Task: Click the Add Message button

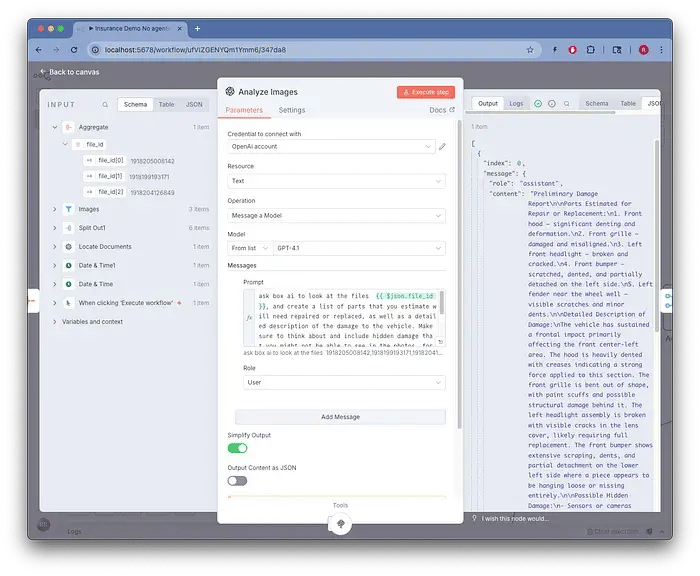Action: pyautogui.click(x=340, y=417)
